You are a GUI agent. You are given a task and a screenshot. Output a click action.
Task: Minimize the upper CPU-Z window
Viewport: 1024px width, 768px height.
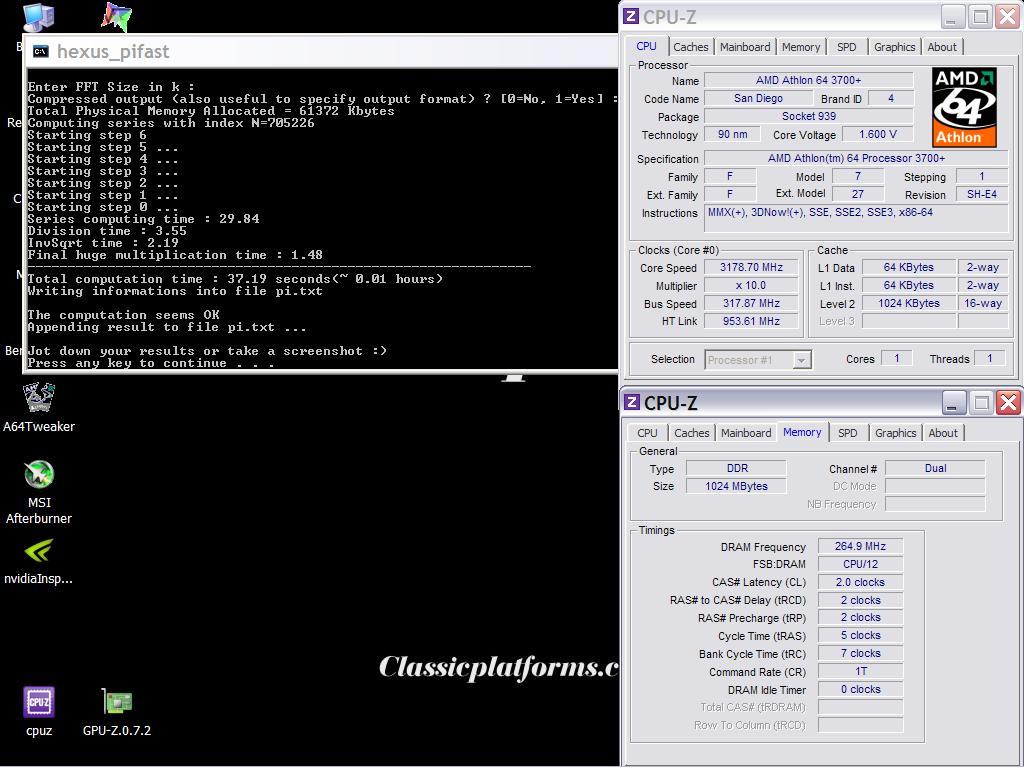point(953,17)
